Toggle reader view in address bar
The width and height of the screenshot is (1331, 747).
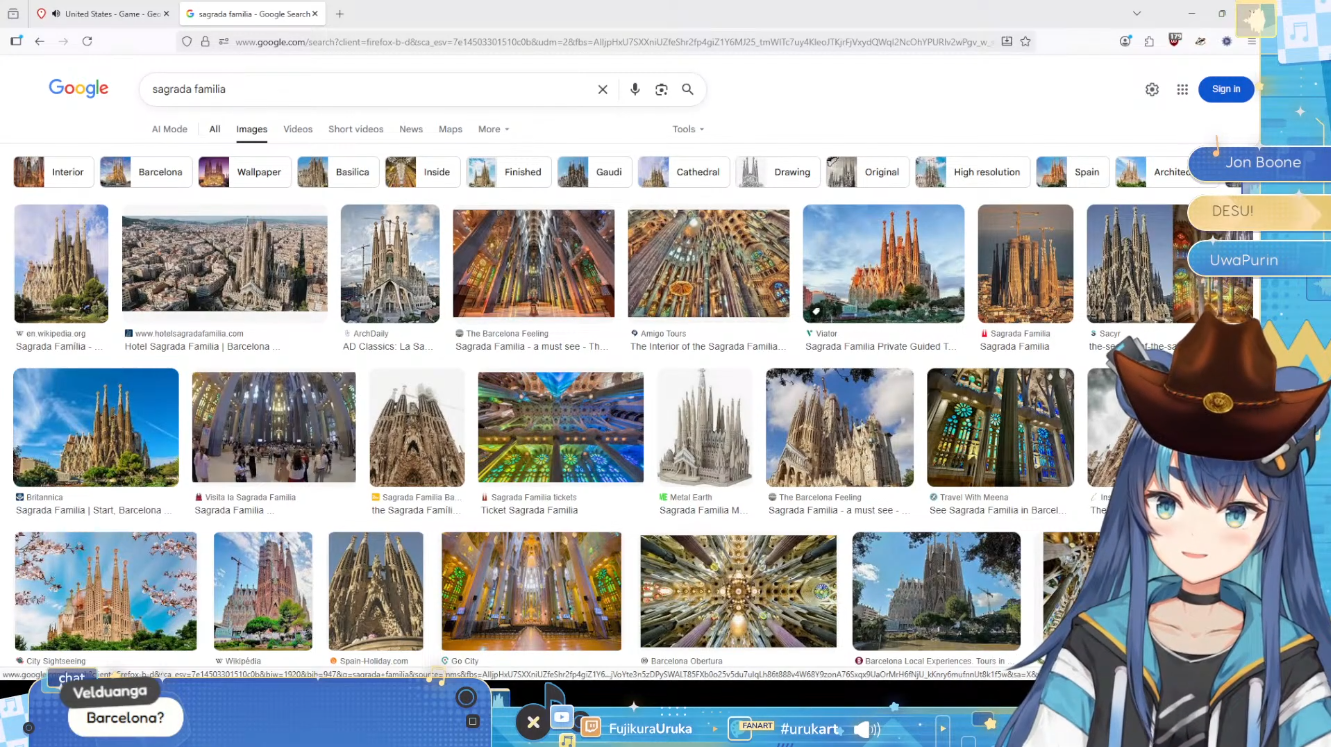1007,42
